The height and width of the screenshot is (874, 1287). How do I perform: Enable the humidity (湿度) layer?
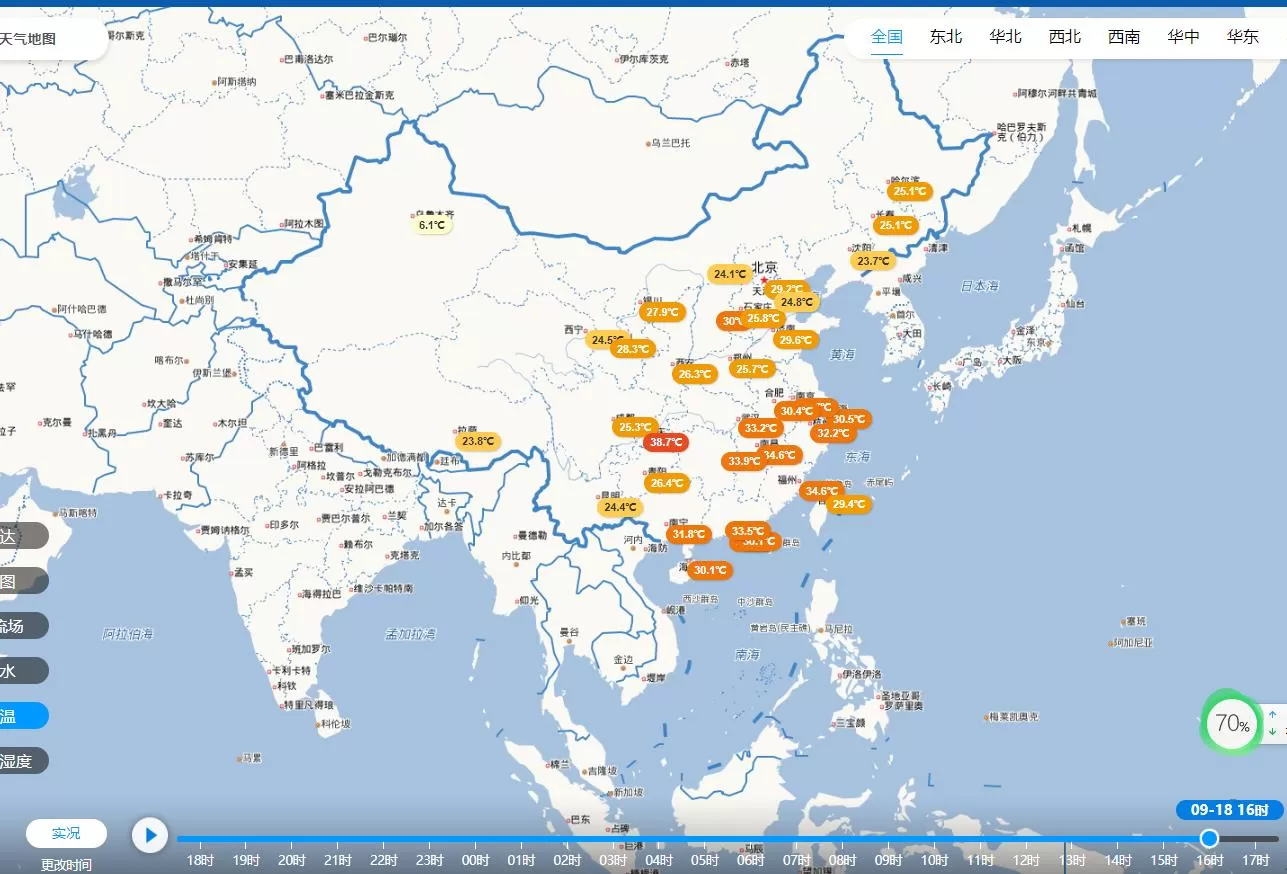click(20, 761)
